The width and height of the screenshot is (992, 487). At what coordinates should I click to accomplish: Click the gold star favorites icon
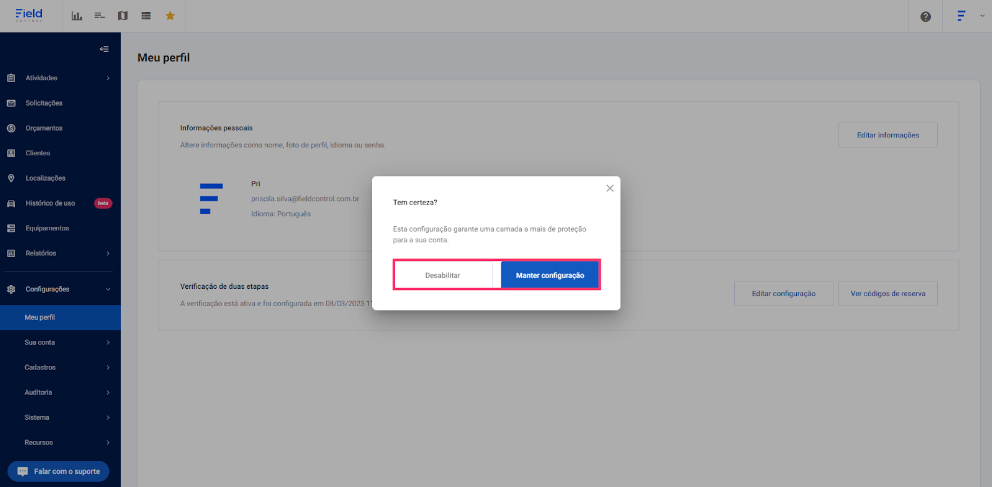pos(170,16)
